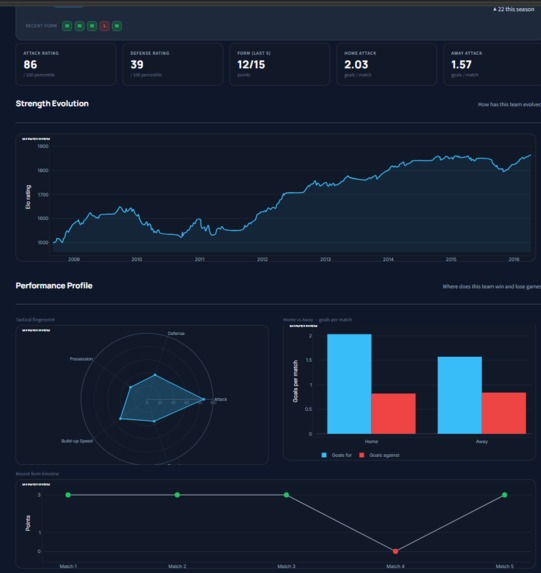
Task: Click the Attack Rating value 86
Action: point(30,65)
